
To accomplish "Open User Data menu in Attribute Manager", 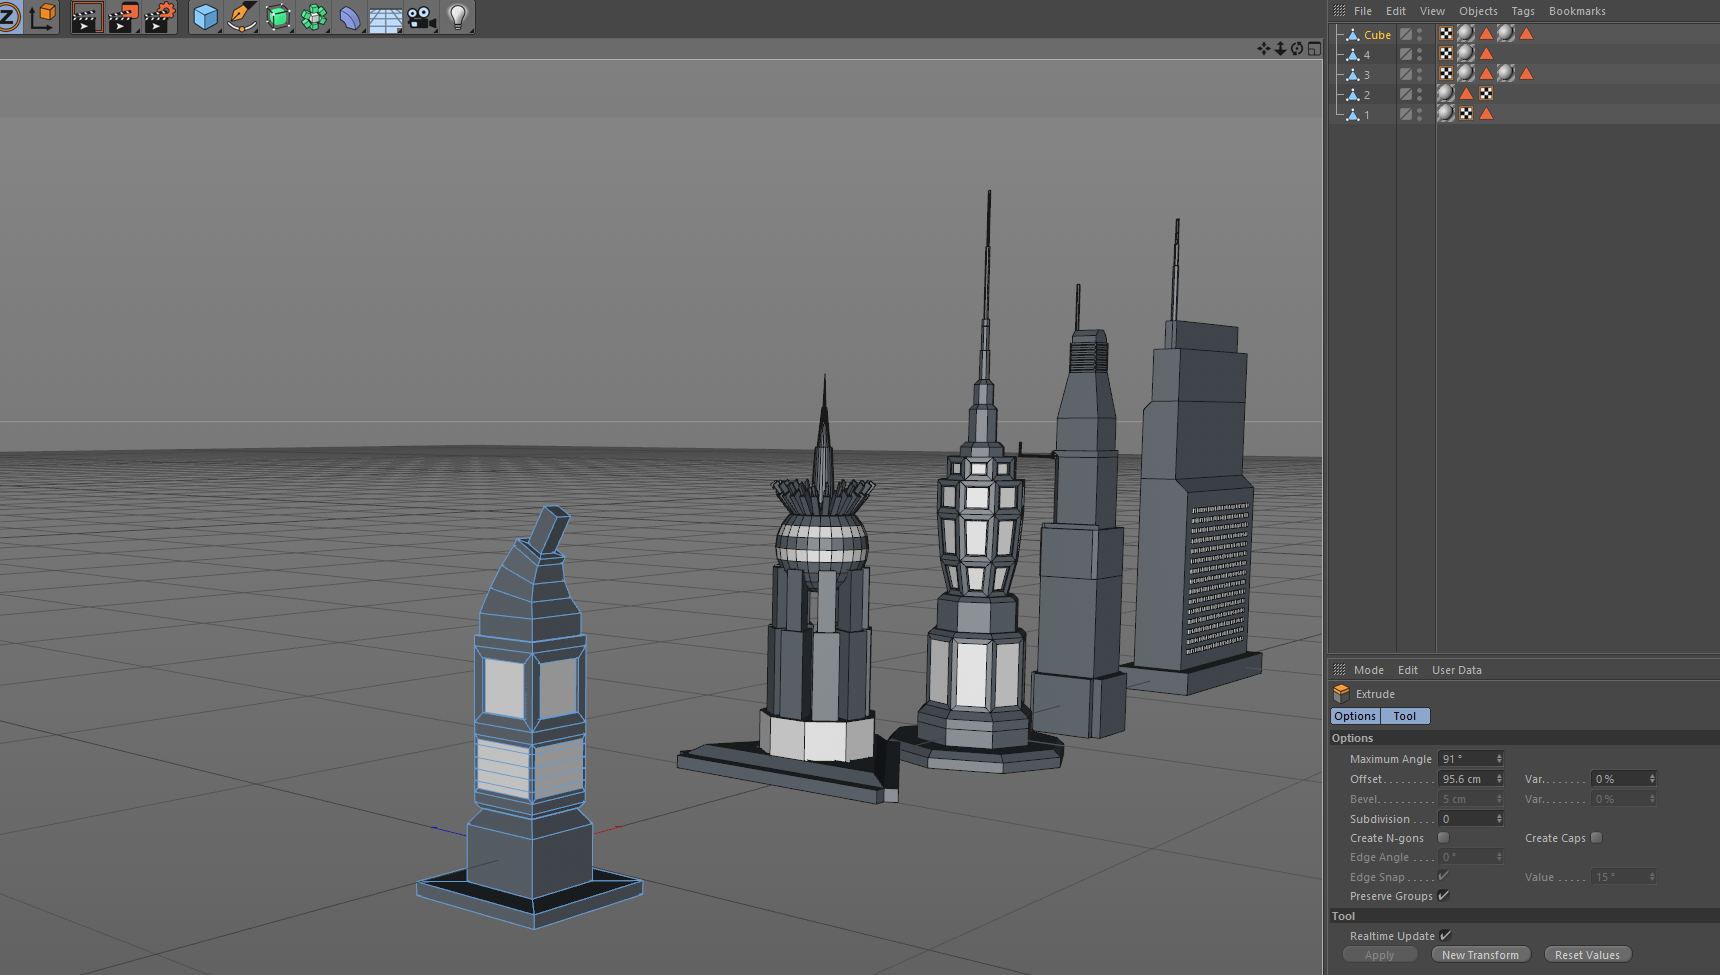I will pos(1457,670).
